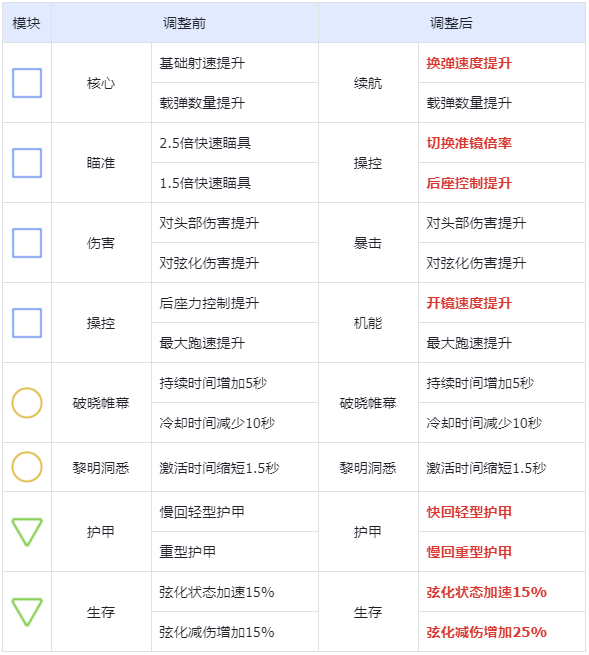Click the red 后座控制提升 entry
The height and width of the screenshot is (655, 589).
coord(469,183)
